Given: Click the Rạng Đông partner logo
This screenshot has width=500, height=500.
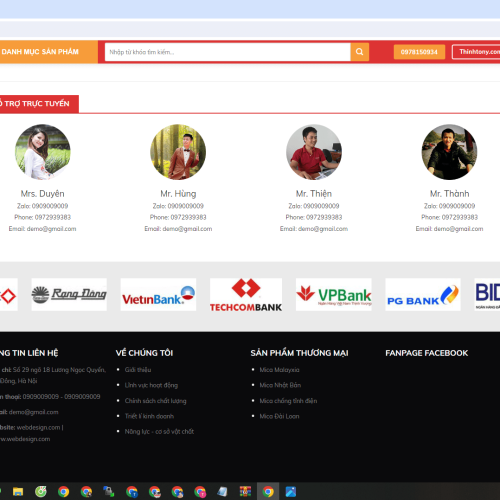Looking at the screenshot, I should pyautogui.click(x=69, y=295).
